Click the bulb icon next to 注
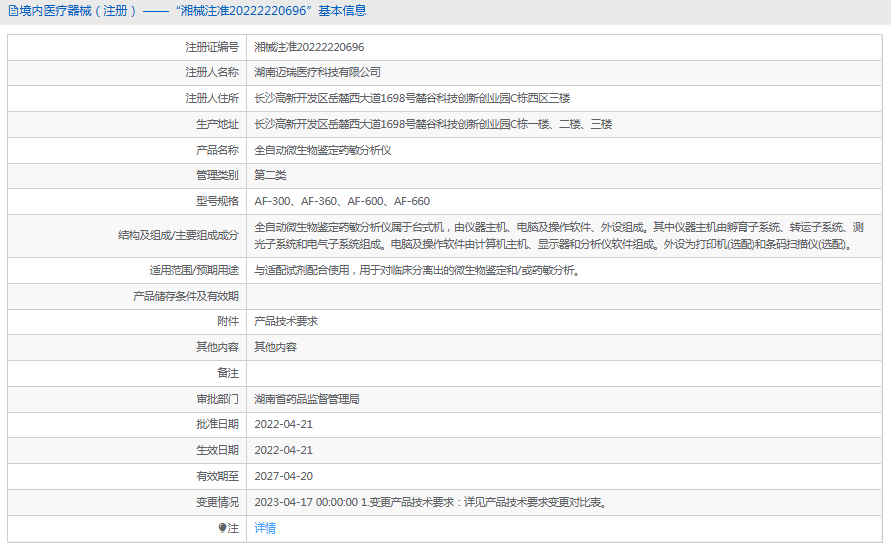 coord(222,528)
